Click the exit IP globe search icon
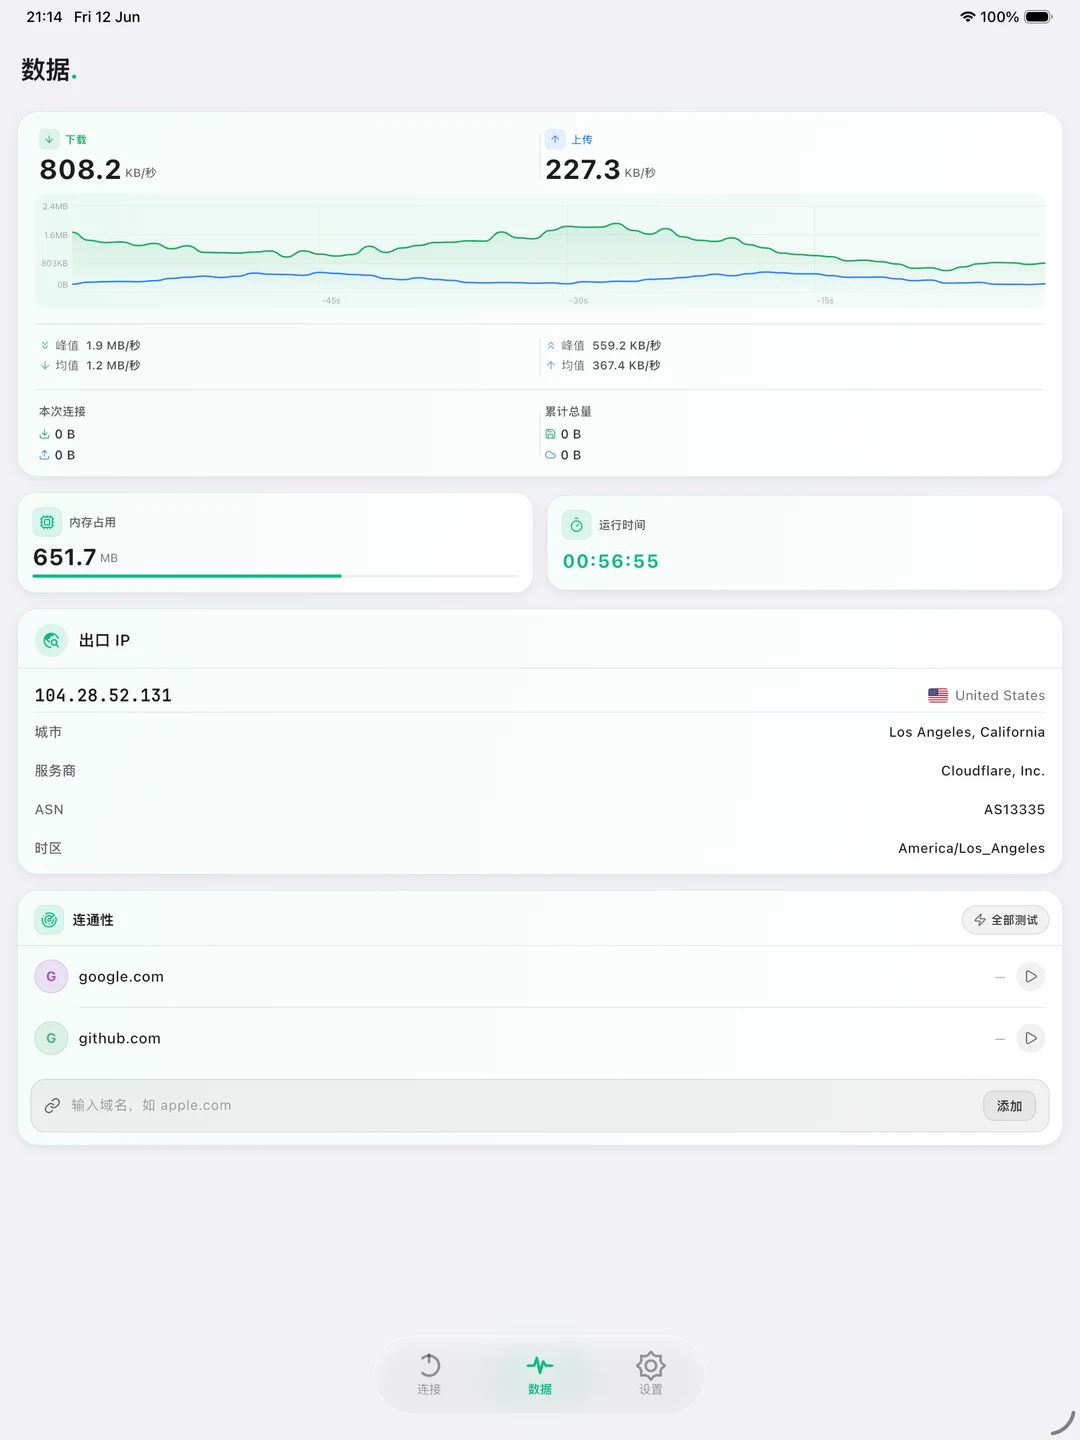This screenshot has height=1440, width=1080. coord(51,640)
